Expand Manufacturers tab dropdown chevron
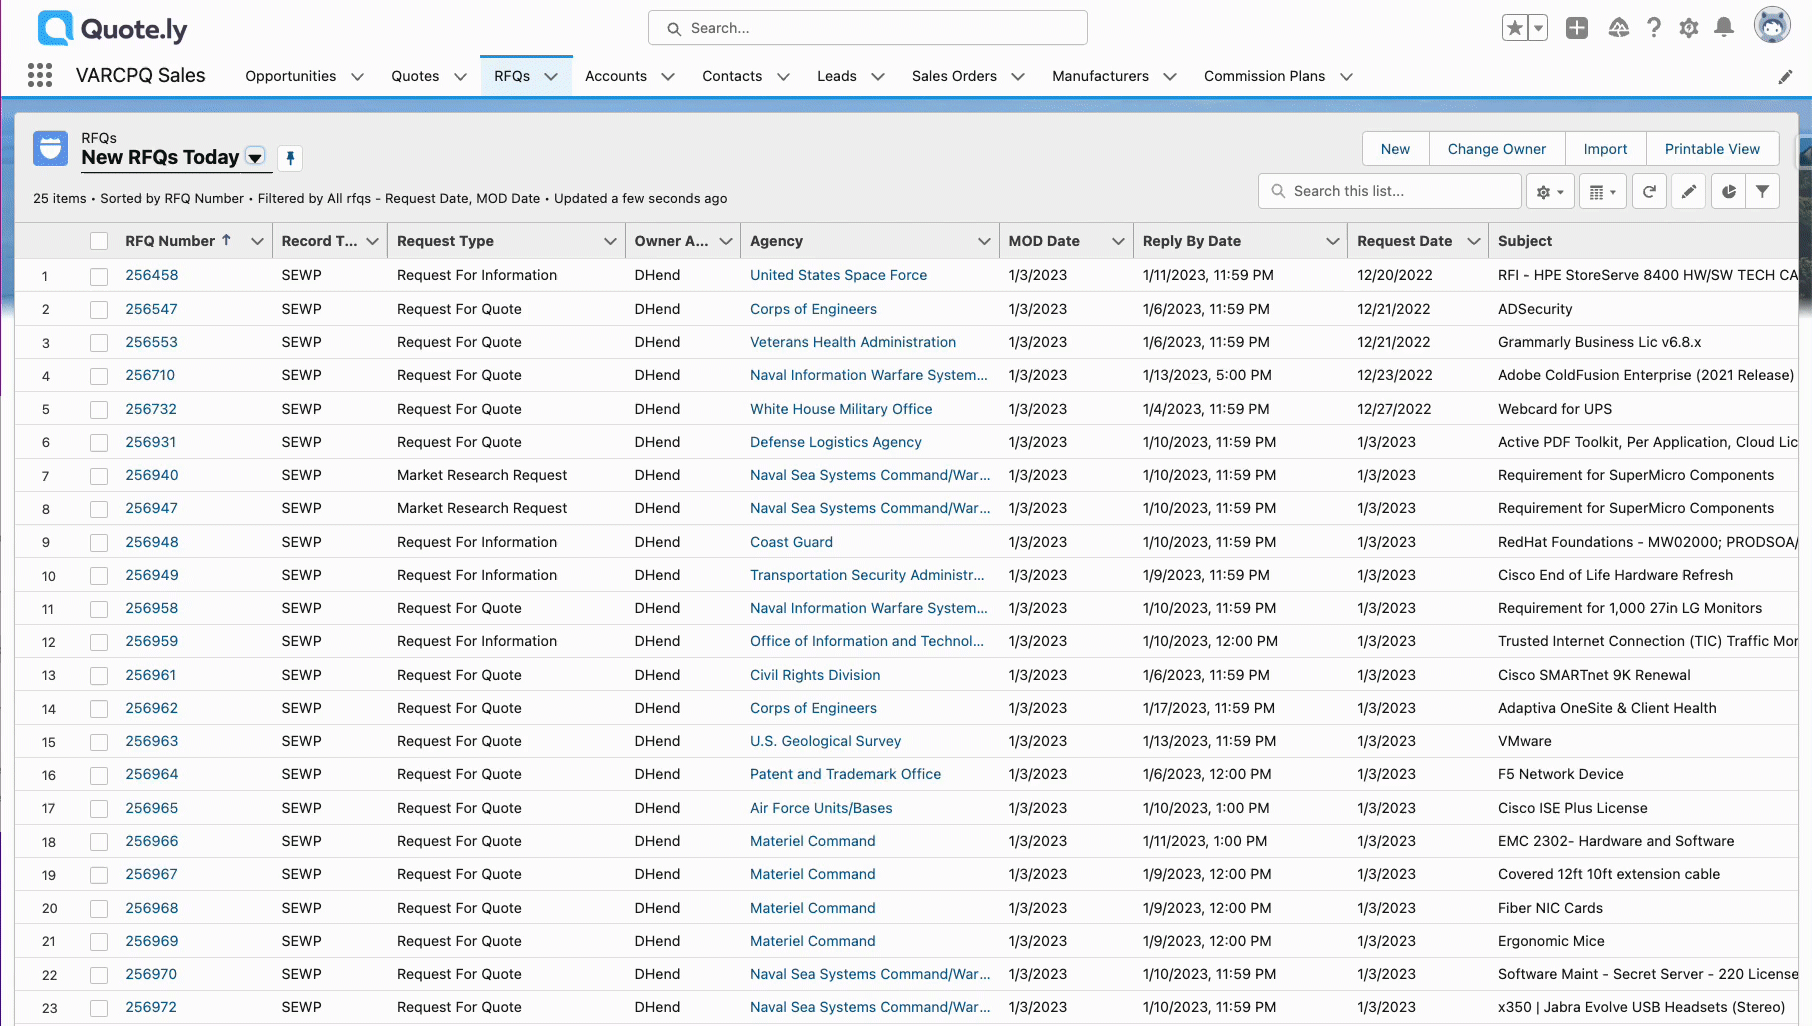This screenshot has width=1812, height=1026. pos(1170,77)
